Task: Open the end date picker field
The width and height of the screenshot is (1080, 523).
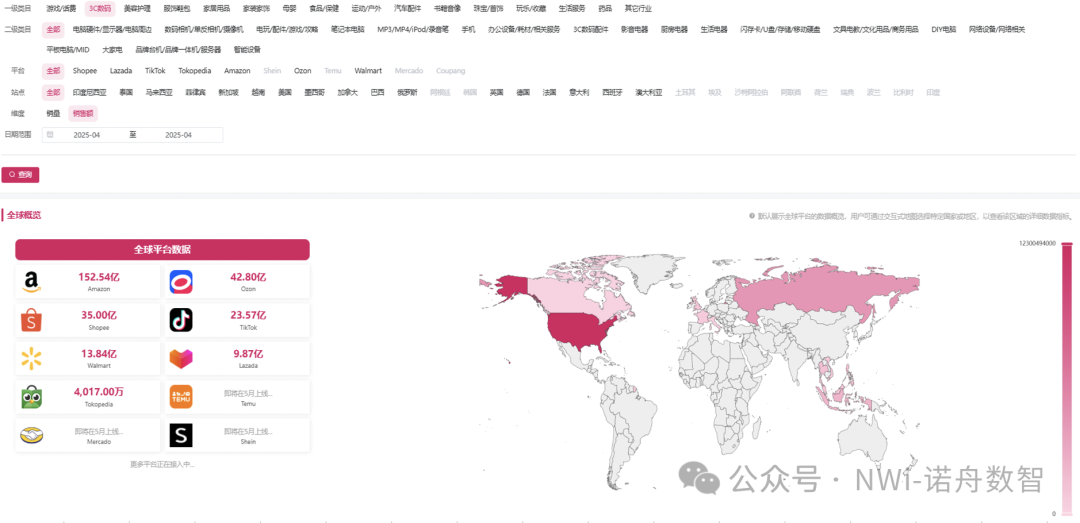Action: [178, 134]
